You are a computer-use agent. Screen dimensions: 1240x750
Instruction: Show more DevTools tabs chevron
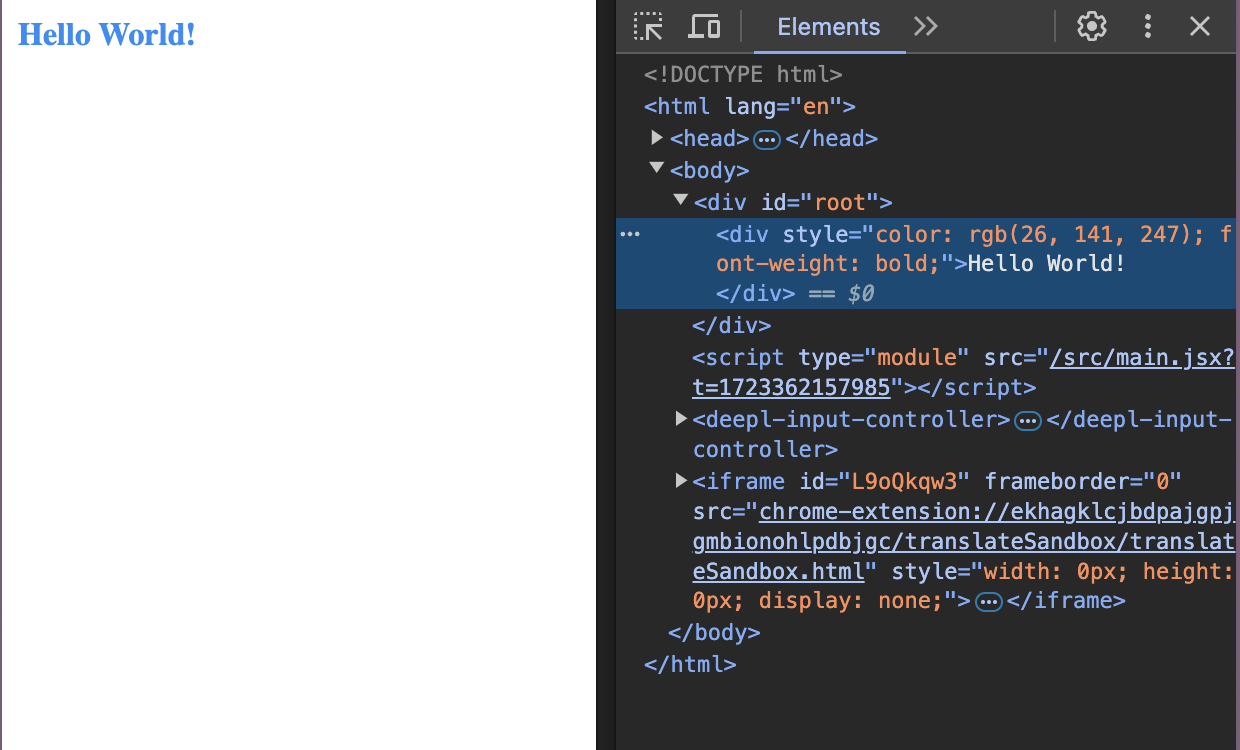[926, 26]
